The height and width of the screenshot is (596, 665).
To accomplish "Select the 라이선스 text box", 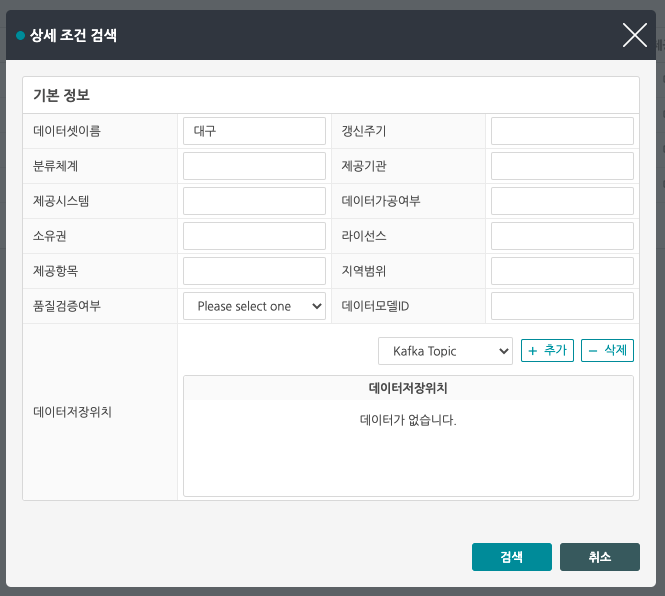I will pyautogui.click(x=562, y=236).
